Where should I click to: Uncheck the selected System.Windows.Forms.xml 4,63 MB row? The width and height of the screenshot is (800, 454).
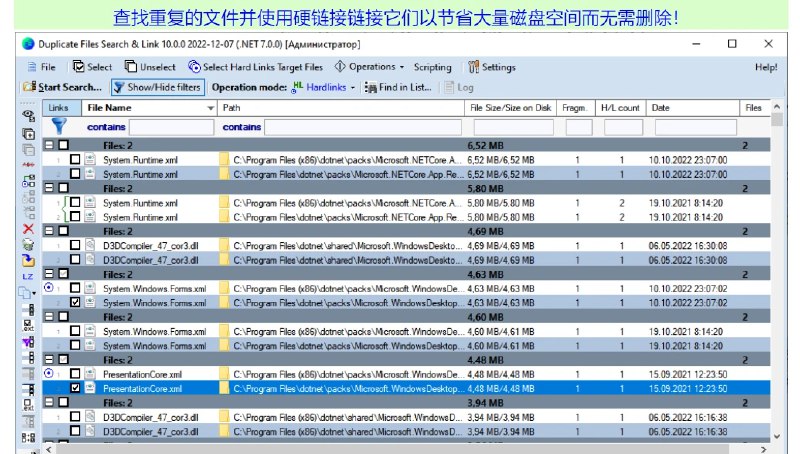tap(75, 302)
